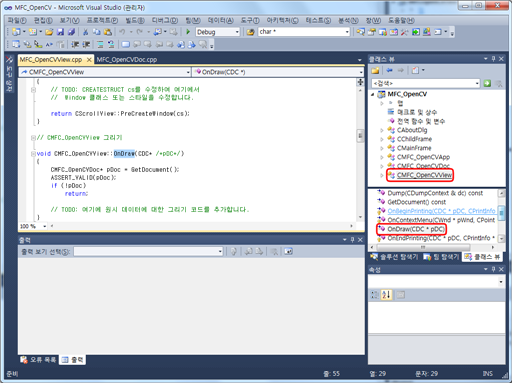Image resolution: width=512 pixels, height=383 pixels.
Task: Click the alphabetical sort icon in Properties
Action: pyautogui.click(x=387, y=295)
